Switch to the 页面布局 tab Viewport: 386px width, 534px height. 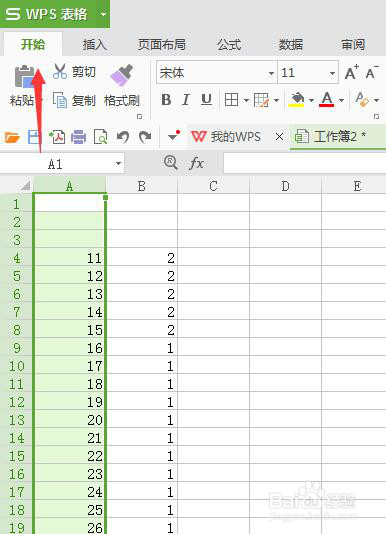coord(162,45)
